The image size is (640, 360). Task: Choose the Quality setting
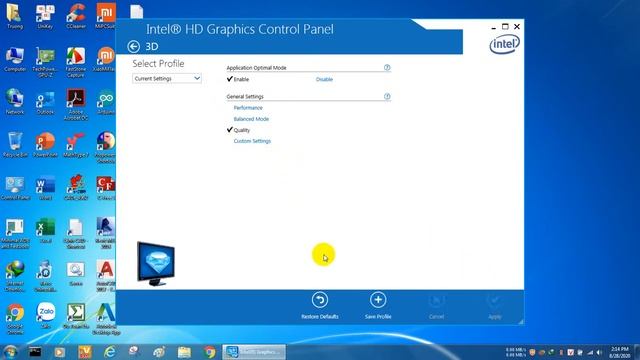click(x=242, y=130)
